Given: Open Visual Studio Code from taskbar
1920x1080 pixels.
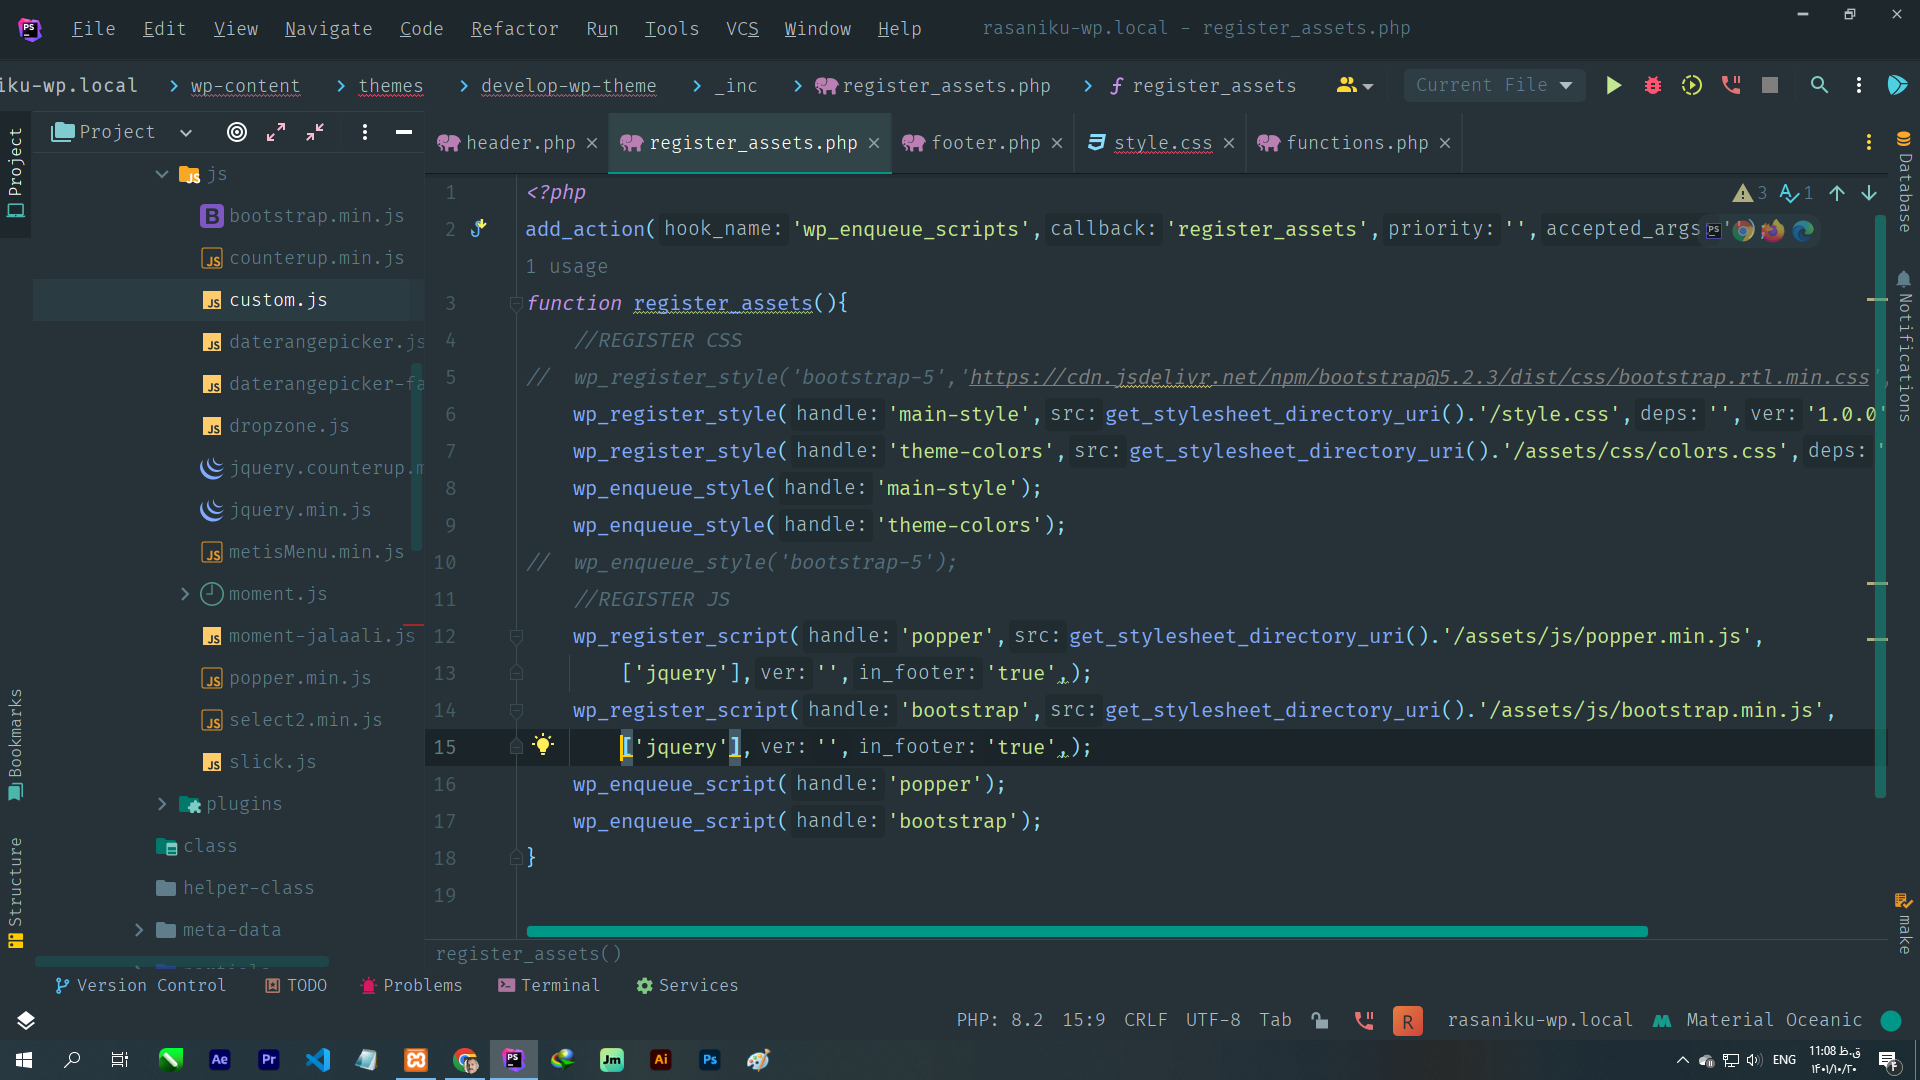Looking at the screenshot, I should click(318, 1060).
